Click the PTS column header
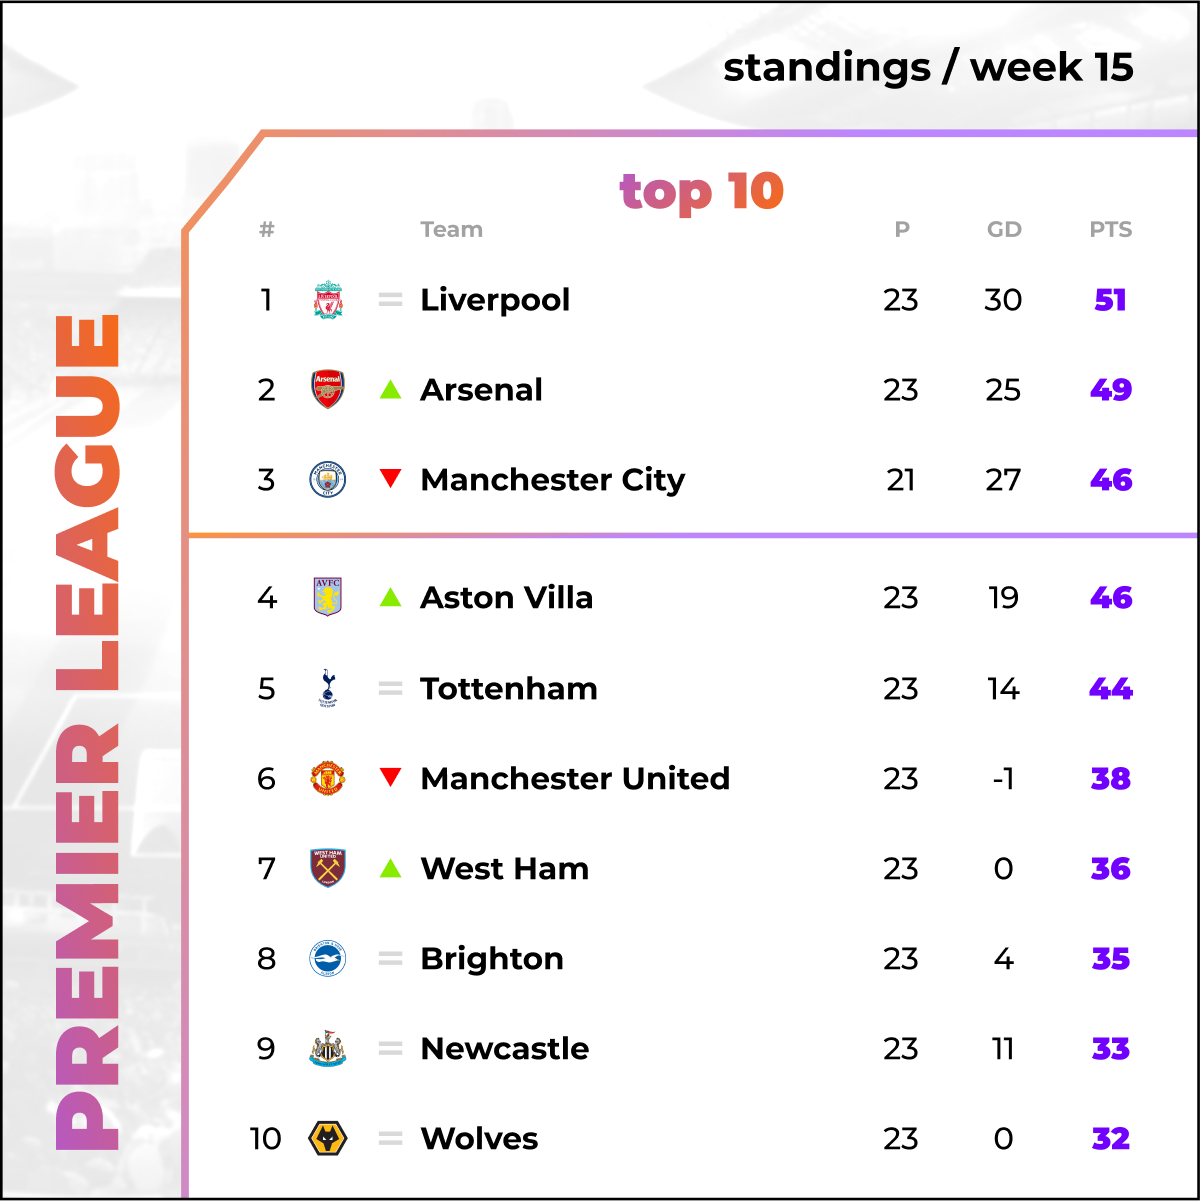This screenshot has width=1200, height=1201. tap(1111, 230)
